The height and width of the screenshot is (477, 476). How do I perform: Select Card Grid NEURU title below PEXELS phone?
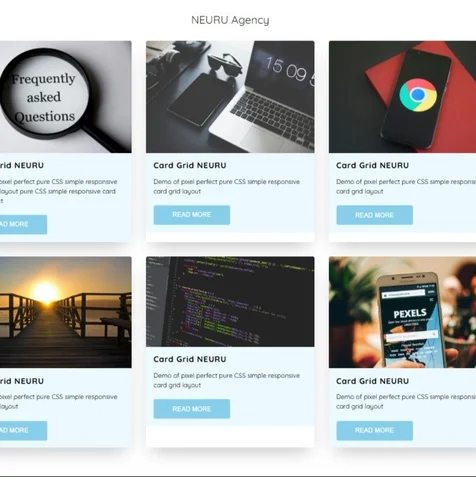click(x=372, y=381)
